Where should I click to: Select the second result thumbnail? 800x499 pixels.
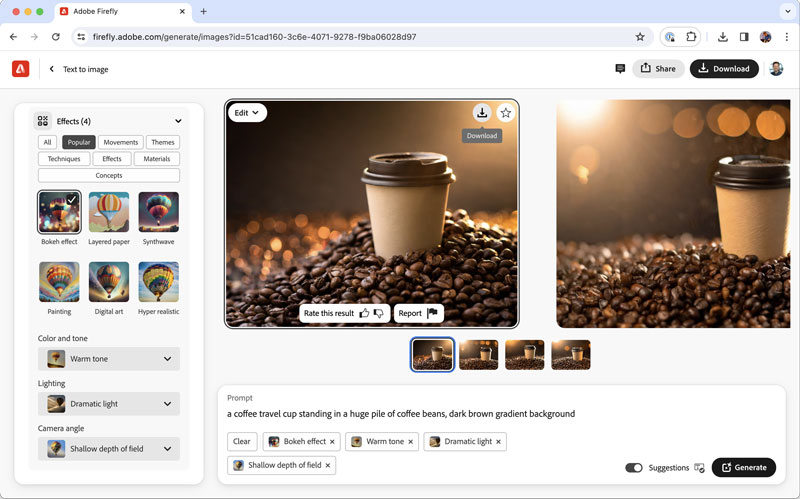[x=479, y=355]
